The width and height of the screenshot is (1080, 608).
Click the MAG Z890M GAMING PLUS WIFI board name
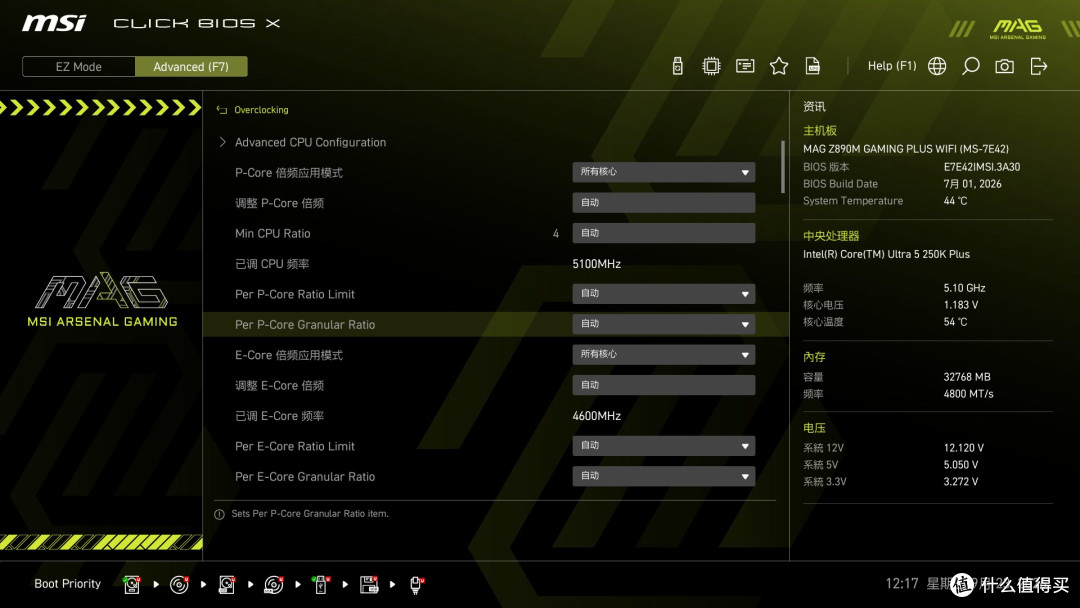click(x=906, y=149)
